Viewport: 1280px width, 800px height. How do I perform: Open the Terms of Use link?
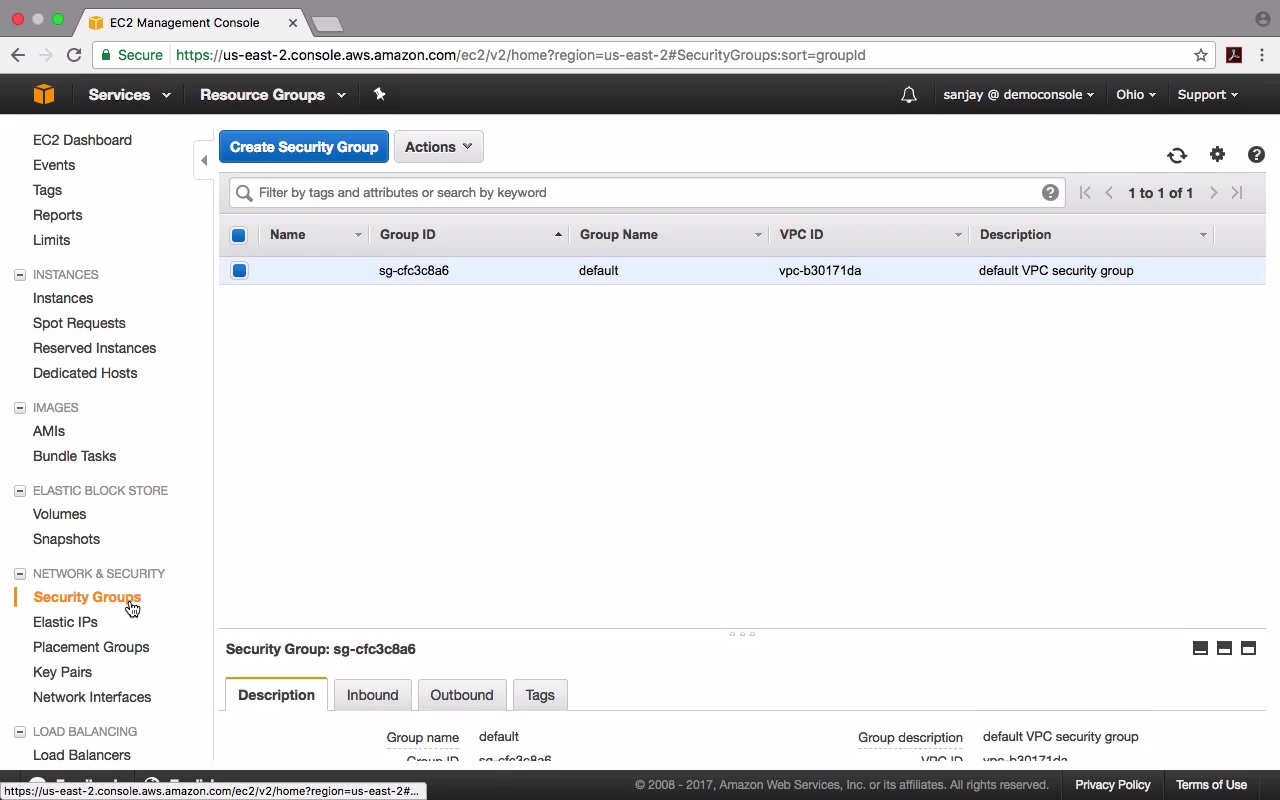(1211, 785)
